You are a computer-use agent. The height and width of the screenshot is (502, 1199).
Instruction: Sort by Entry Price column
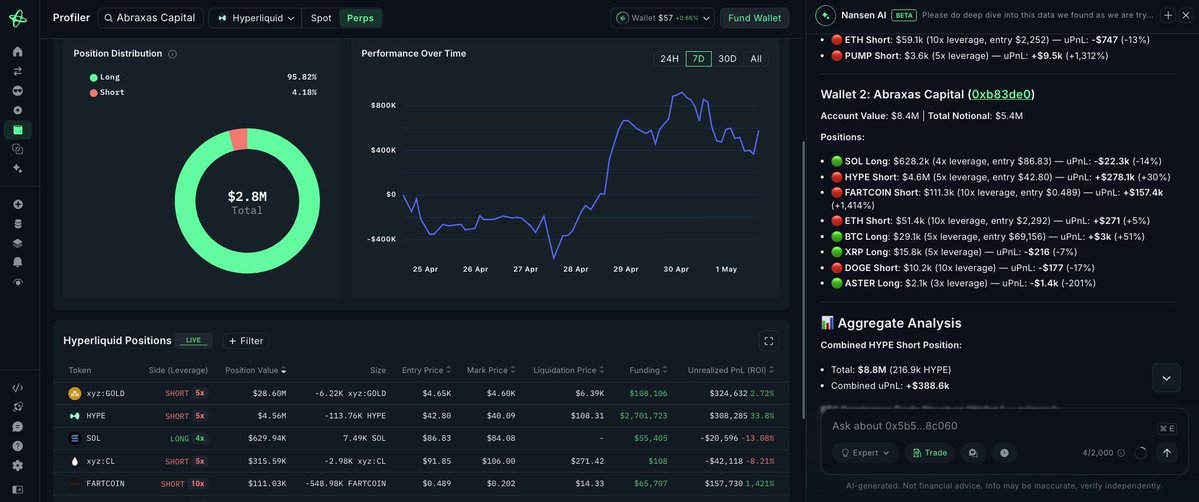point(427,370)
